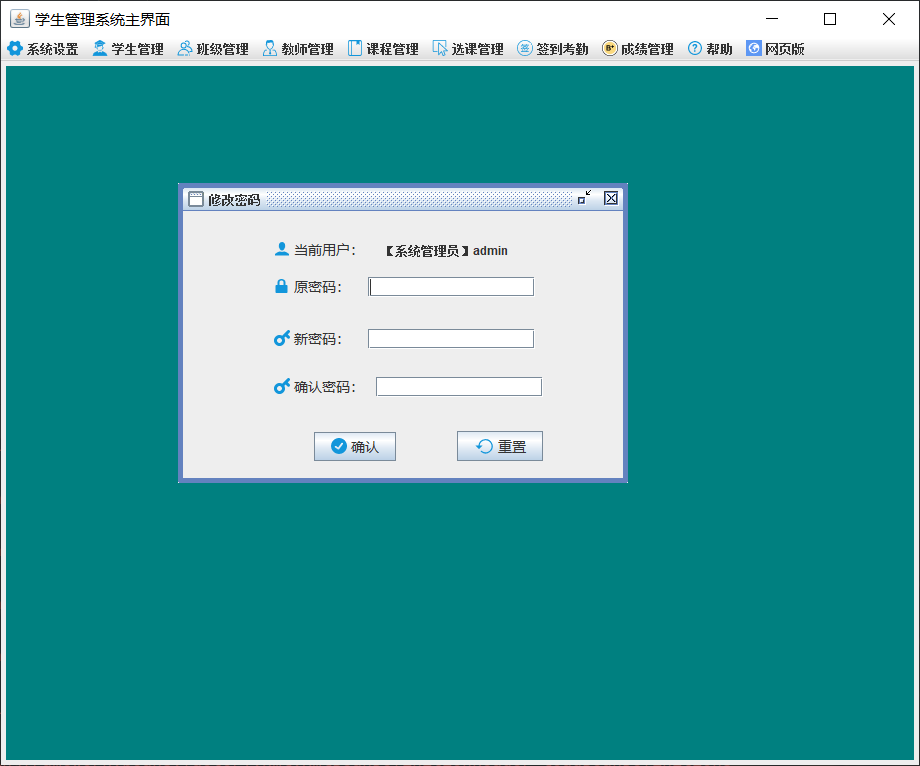Open 选课管理 with its cursor icon
920x766 pixels.
click(439, 47)
